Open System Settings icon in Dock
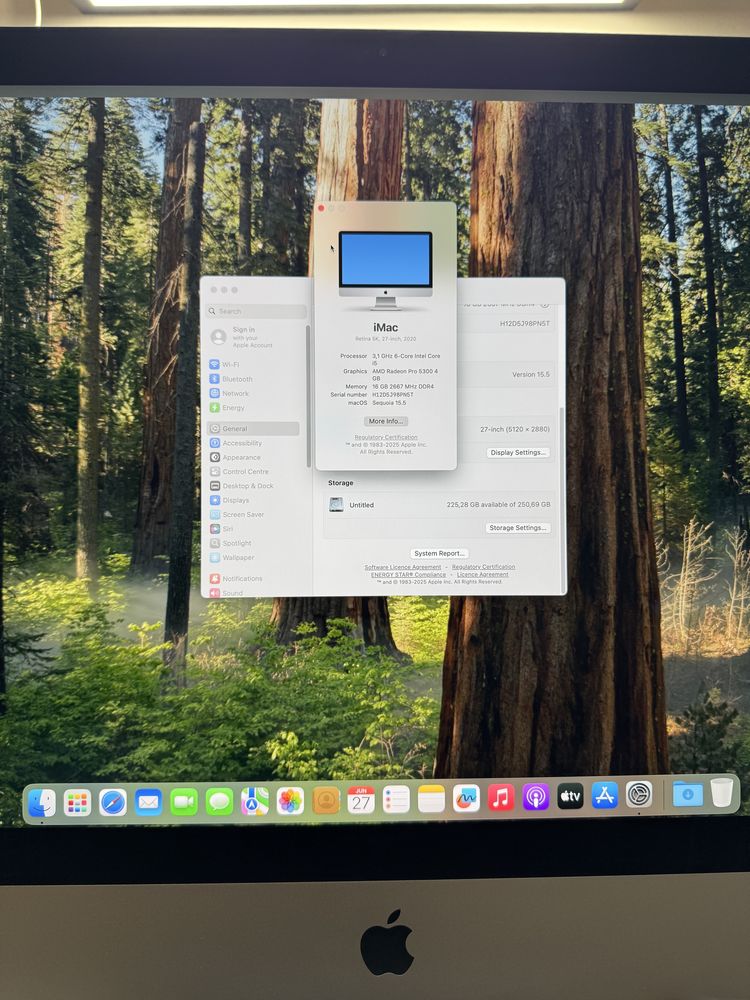The image size is (750, 1000). click(x=639, y=795)
